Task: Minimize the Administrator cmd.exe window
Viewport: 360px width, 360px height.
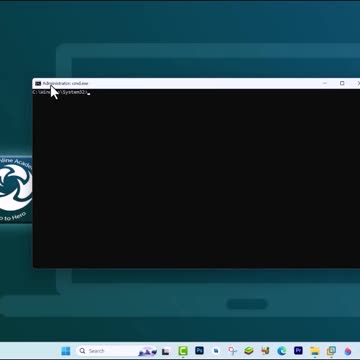Action: pyautogui.click(x=325, y=83)
